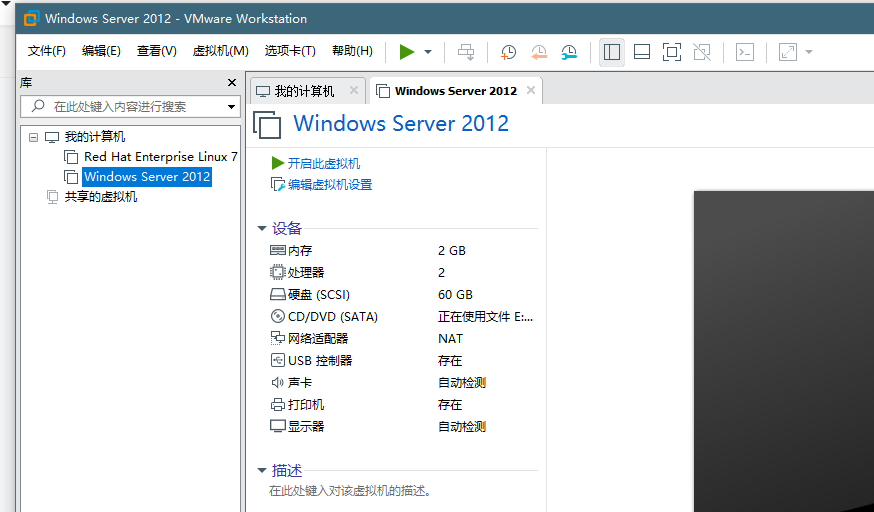Click the 打印机 printer device row
The height and width of the screenshot is (512, 874).
(x=401, y=404)
